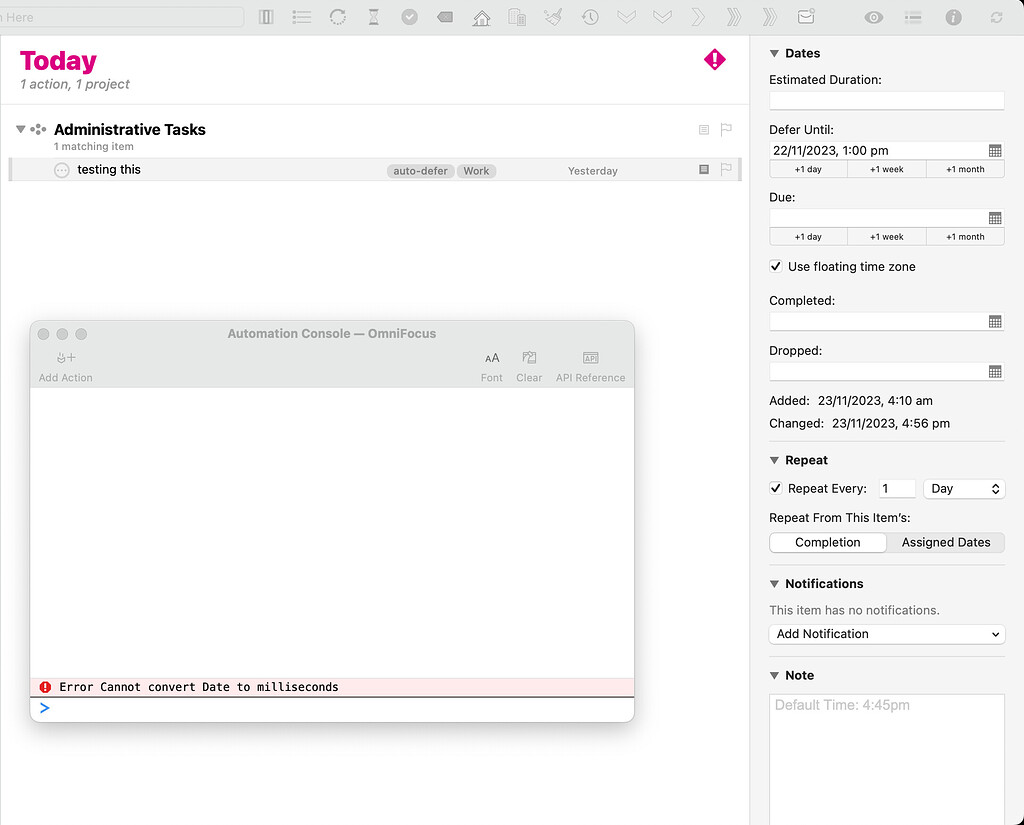Click the calendar icon beside the Due field

pyautogui.click(x=996, y=218)
